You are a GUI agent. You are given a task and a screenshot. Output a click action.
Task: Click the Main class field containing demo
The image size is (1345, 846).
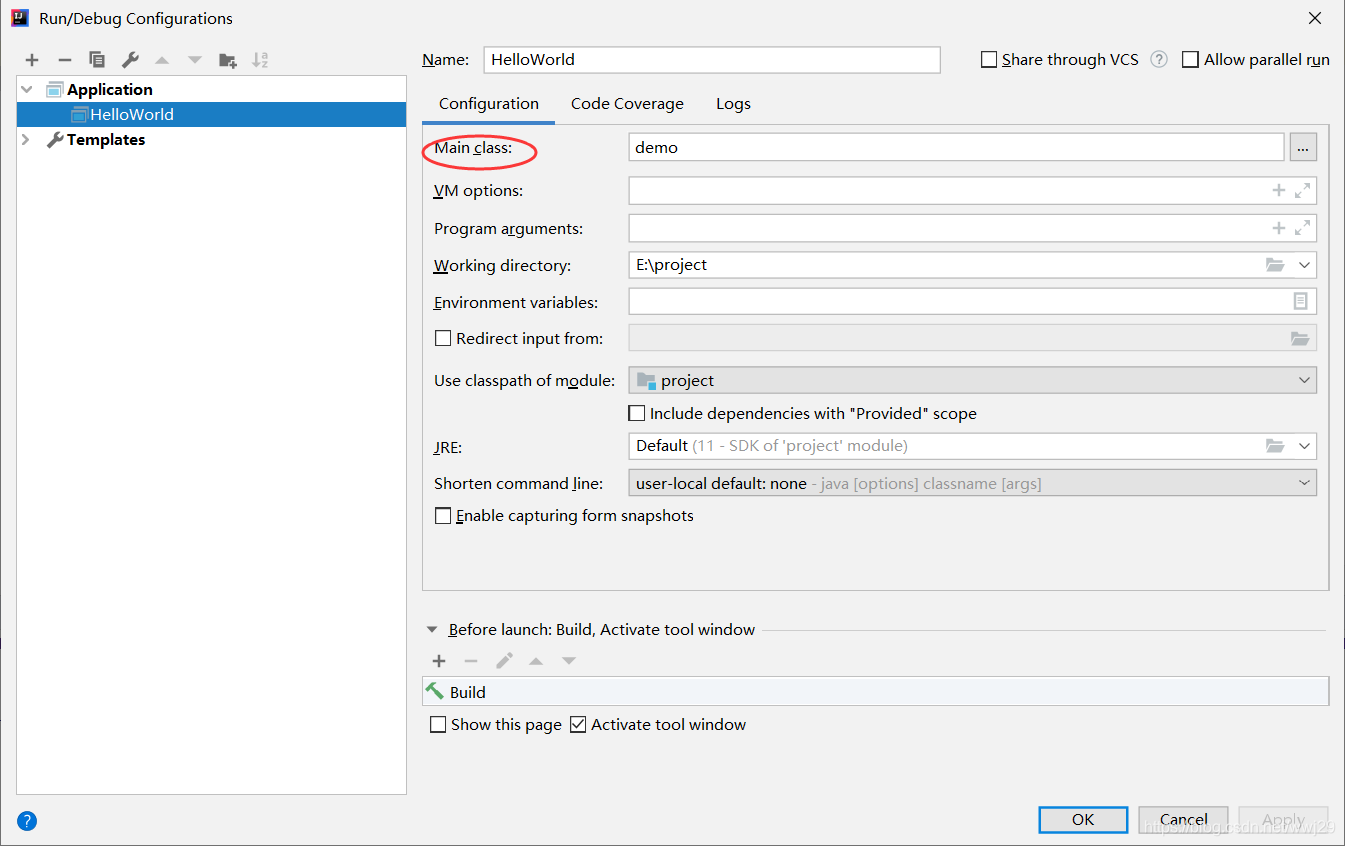[956, 147]
